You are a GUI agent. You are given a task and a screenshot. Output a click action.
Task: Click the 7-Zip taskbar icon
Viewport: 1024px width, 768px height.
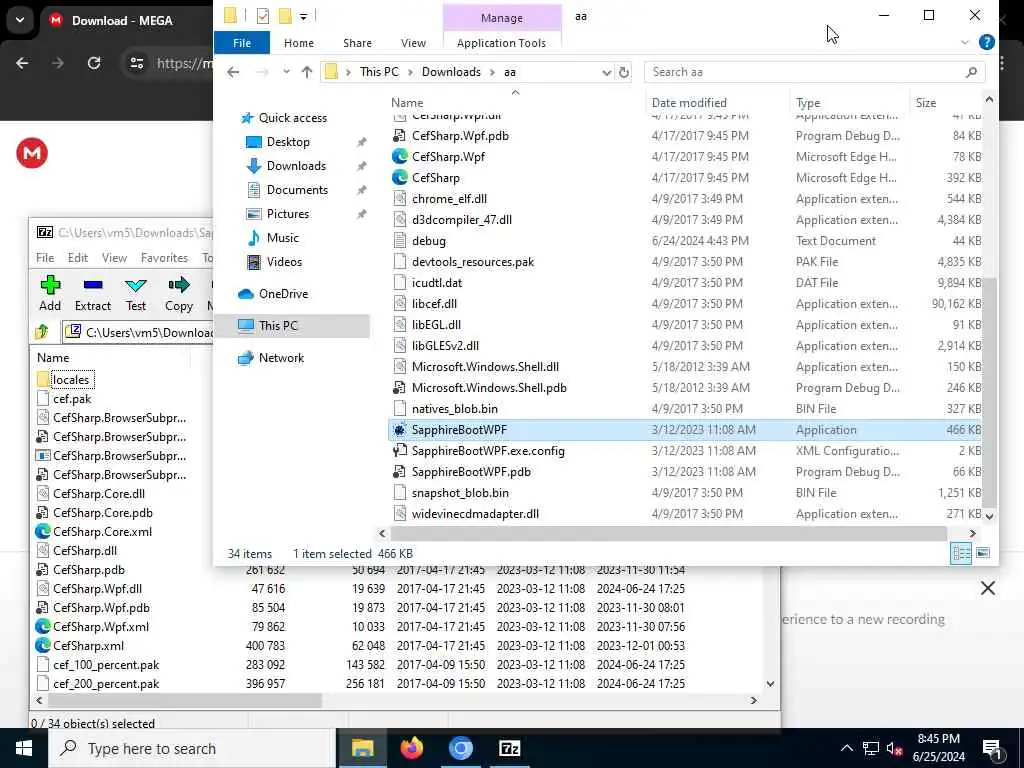(509, 748)
